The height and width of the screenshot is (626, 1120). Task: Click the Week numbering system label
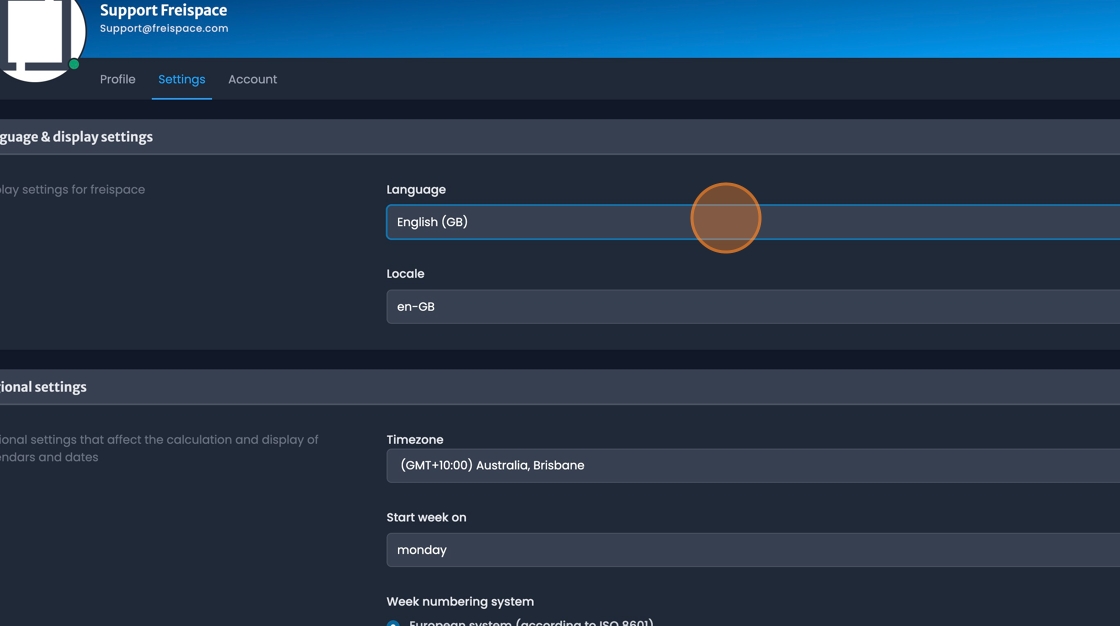pos(460,601)
